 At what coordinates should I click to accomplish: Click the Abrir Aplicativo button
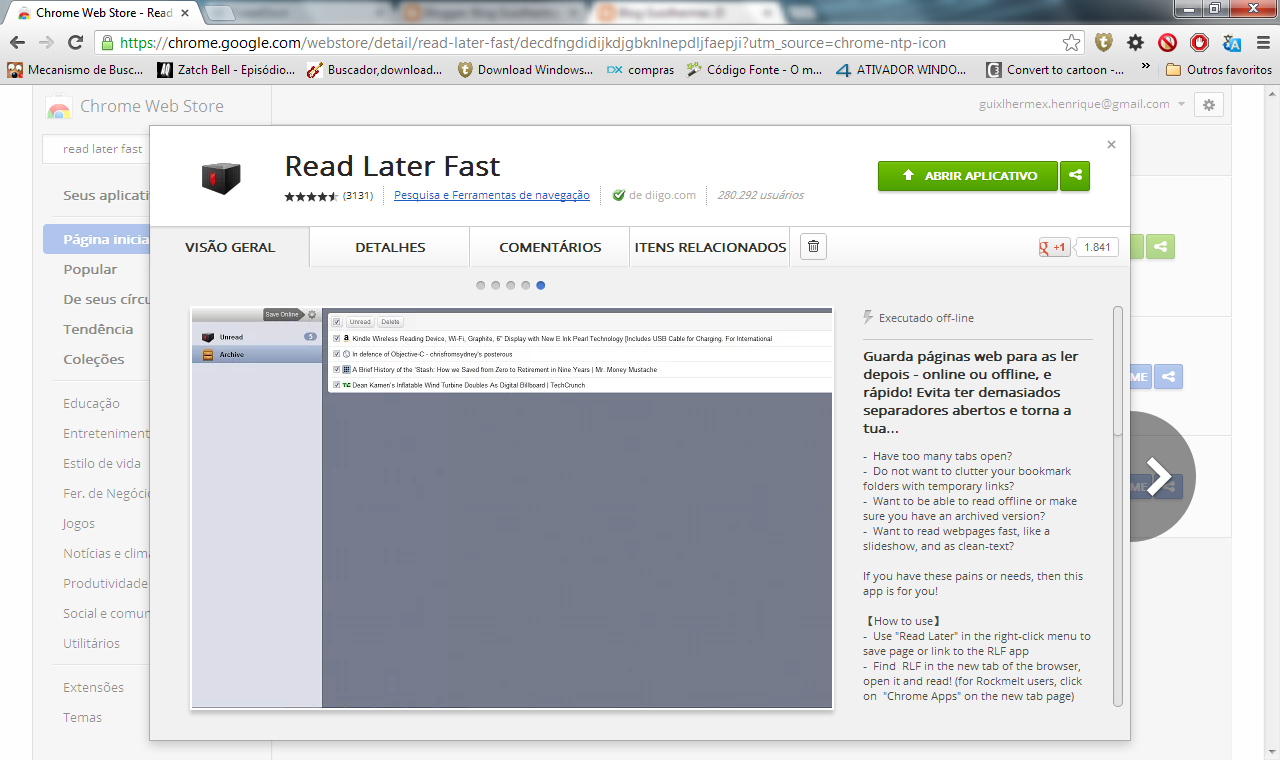coord(968,175)
